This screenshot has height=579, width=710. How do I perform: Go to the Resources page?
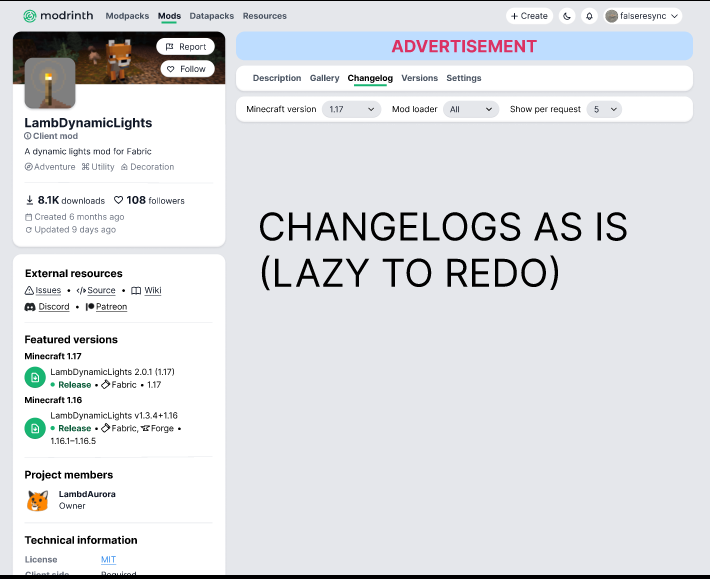click(x=264, y=16)
